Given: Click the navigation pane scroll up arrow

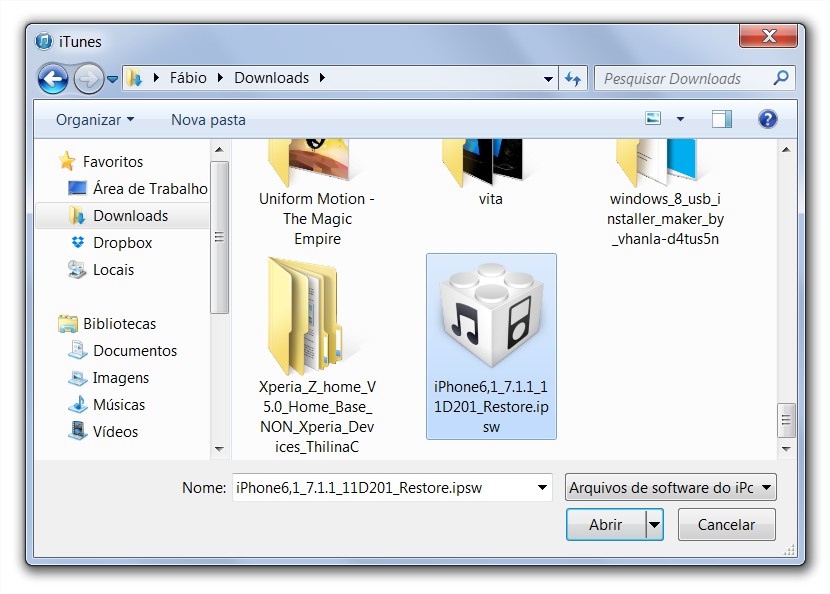Looking at the screenshot, I should click(219, 150).
